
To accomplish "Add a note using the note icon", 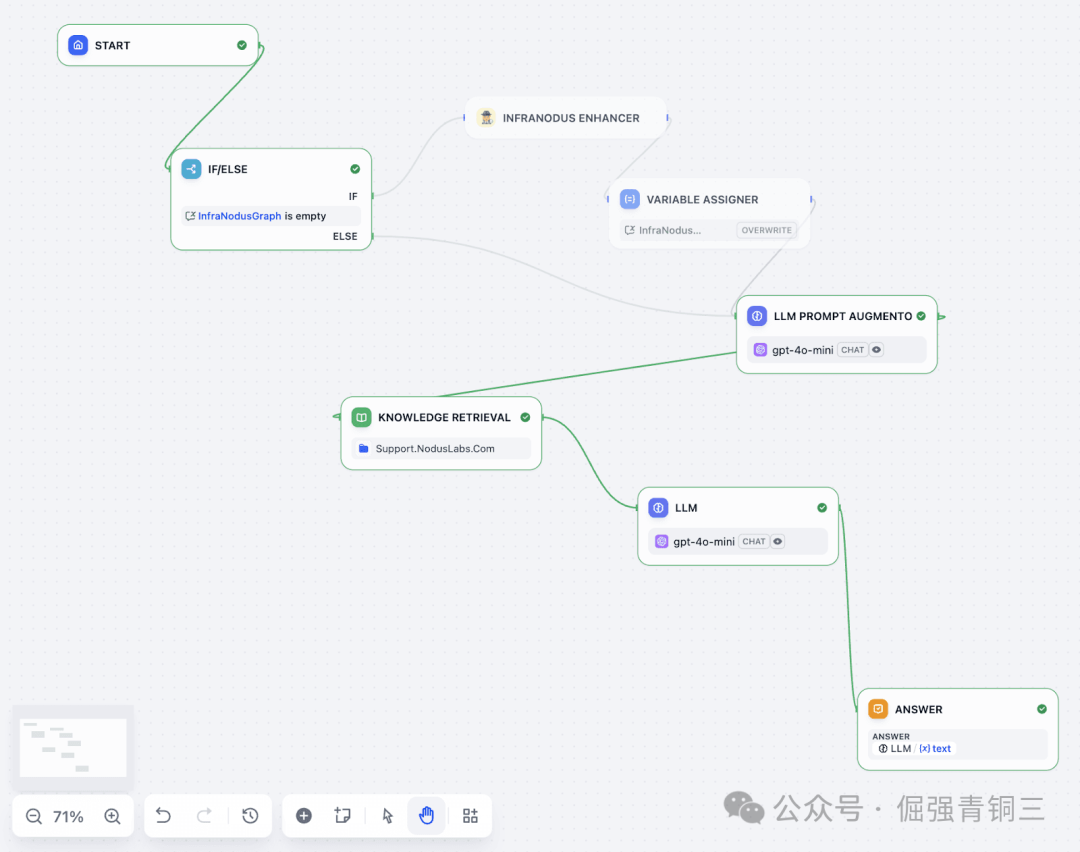I will tap(342, 815).
